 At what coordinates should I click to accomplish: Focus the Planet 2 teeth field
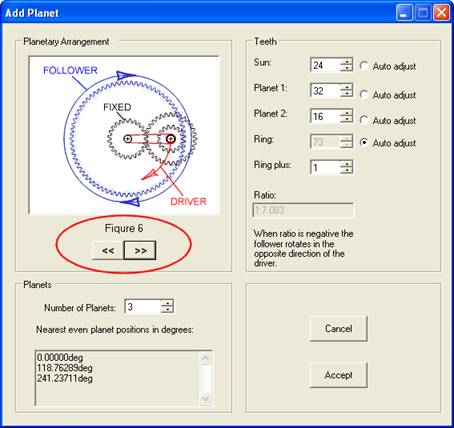(326, 116)
